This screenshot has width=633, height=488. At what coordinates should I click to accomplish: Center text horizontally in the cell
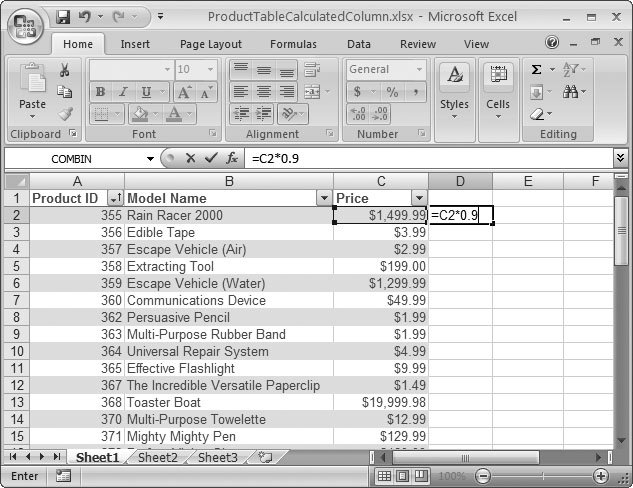pyautogui.click(x=264, y=92)
